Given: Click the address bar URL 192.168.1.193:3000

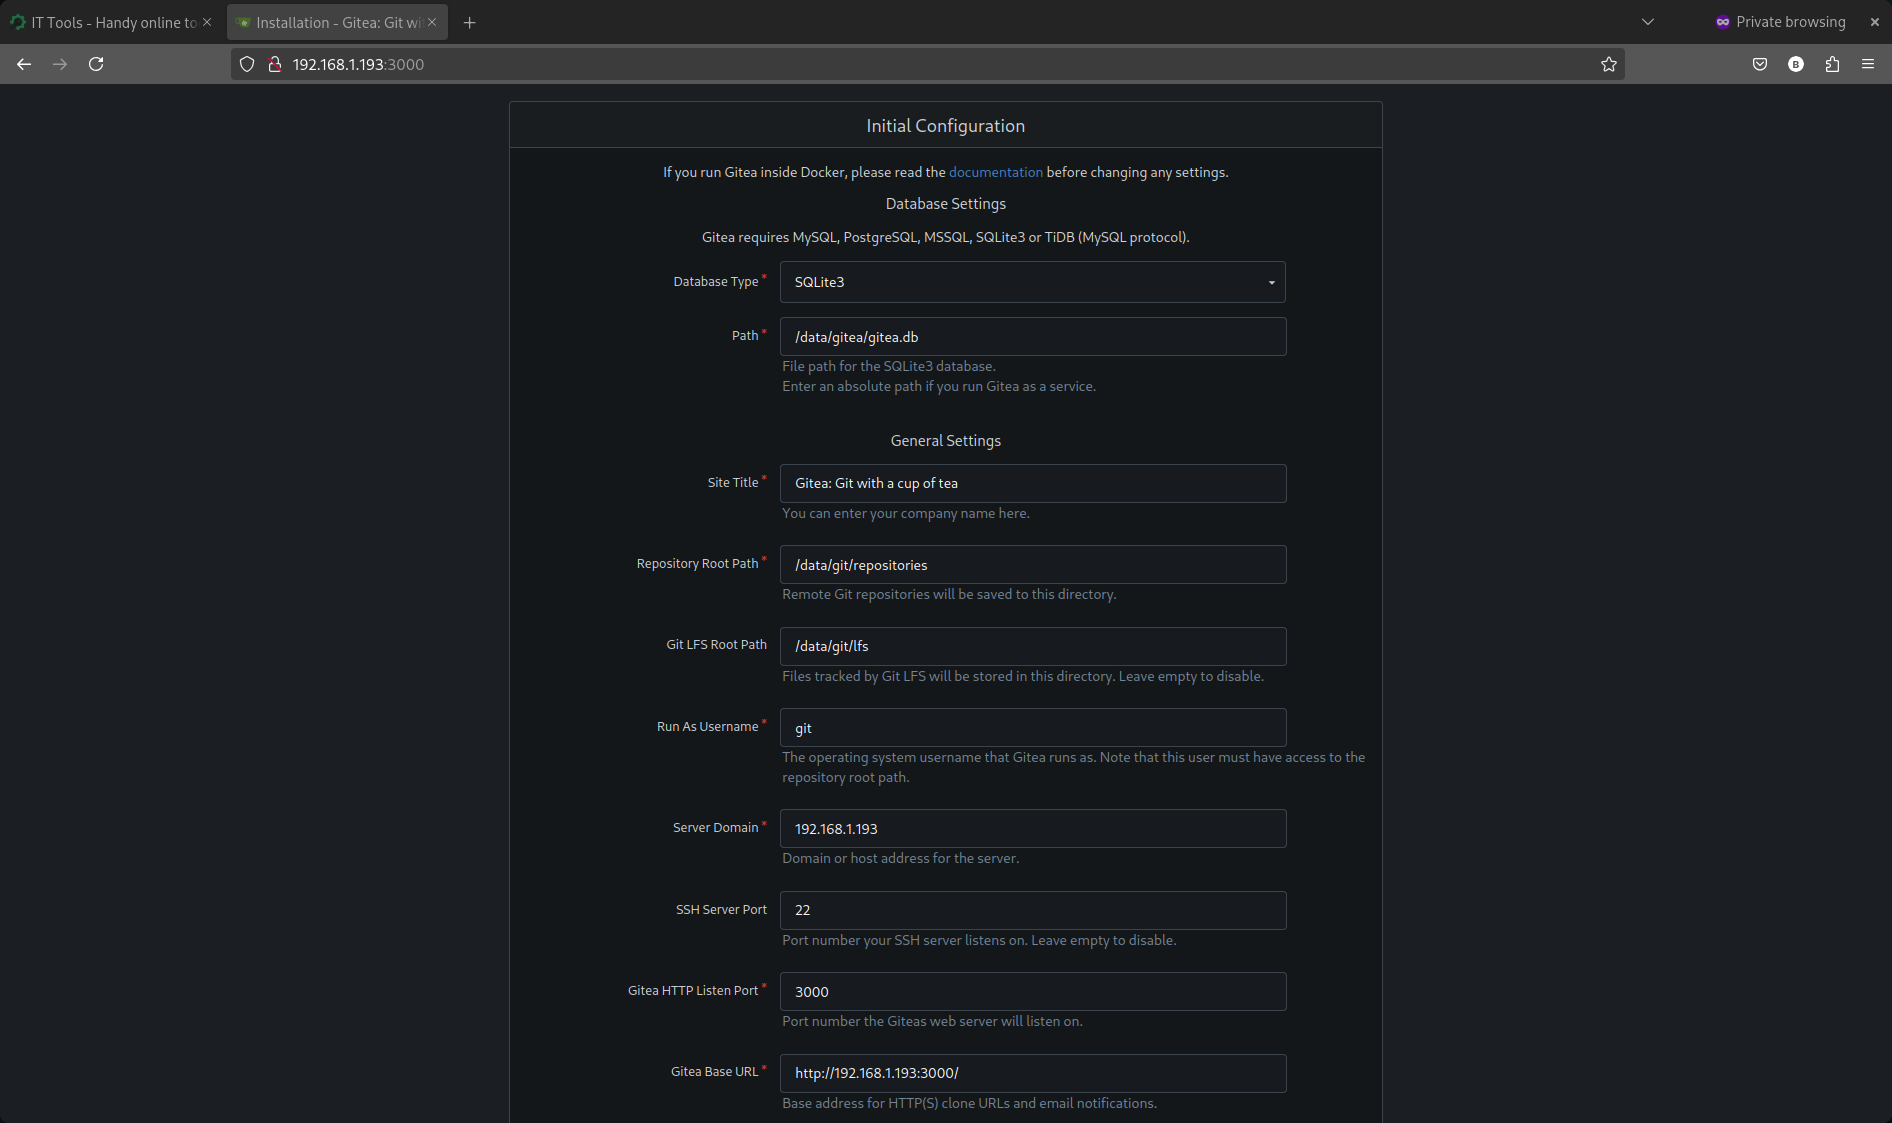Looking at the screenshot, I should pos(358,64).
